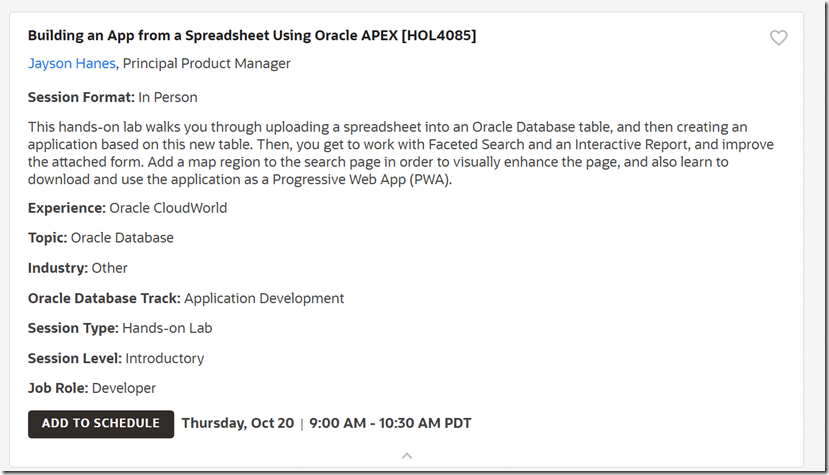The height and width of the screenshot is (475, 829).
Task: Select the Session Format label
Action: (80, 98)
